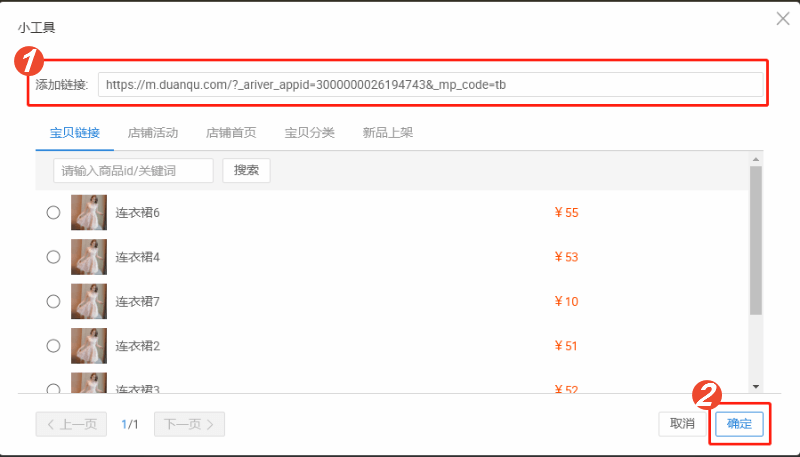Click the price ¥55
800x457 pixels.
click(x=566, y=213)
